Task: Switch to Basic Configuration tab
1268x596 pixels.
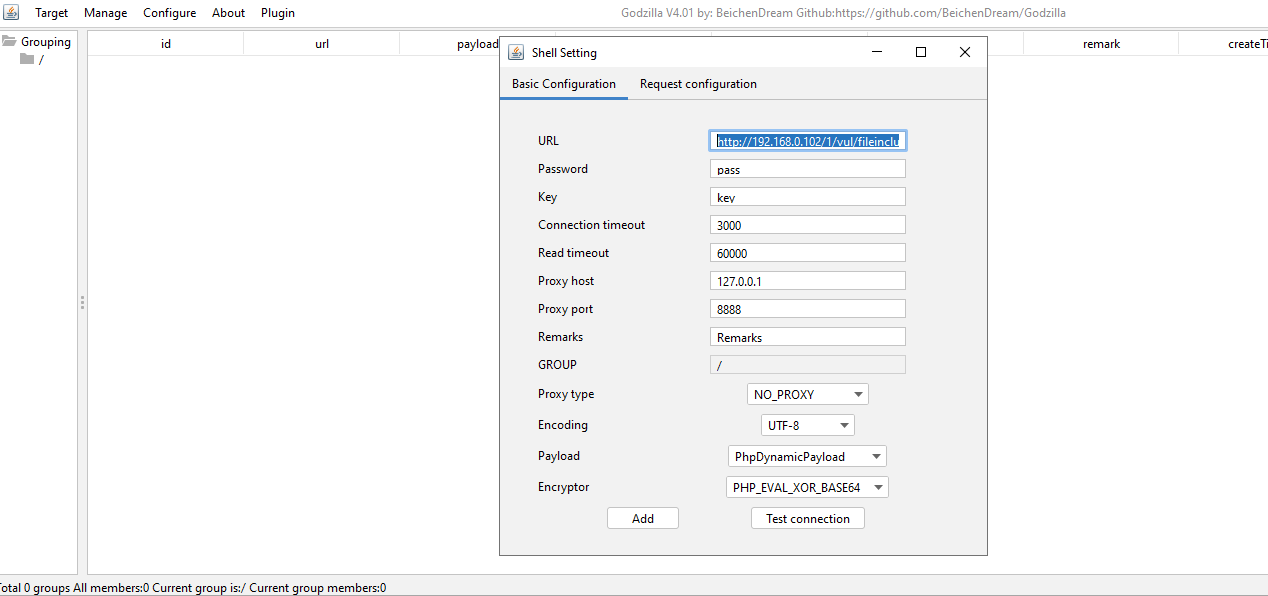Action: (x=564, y=84)
